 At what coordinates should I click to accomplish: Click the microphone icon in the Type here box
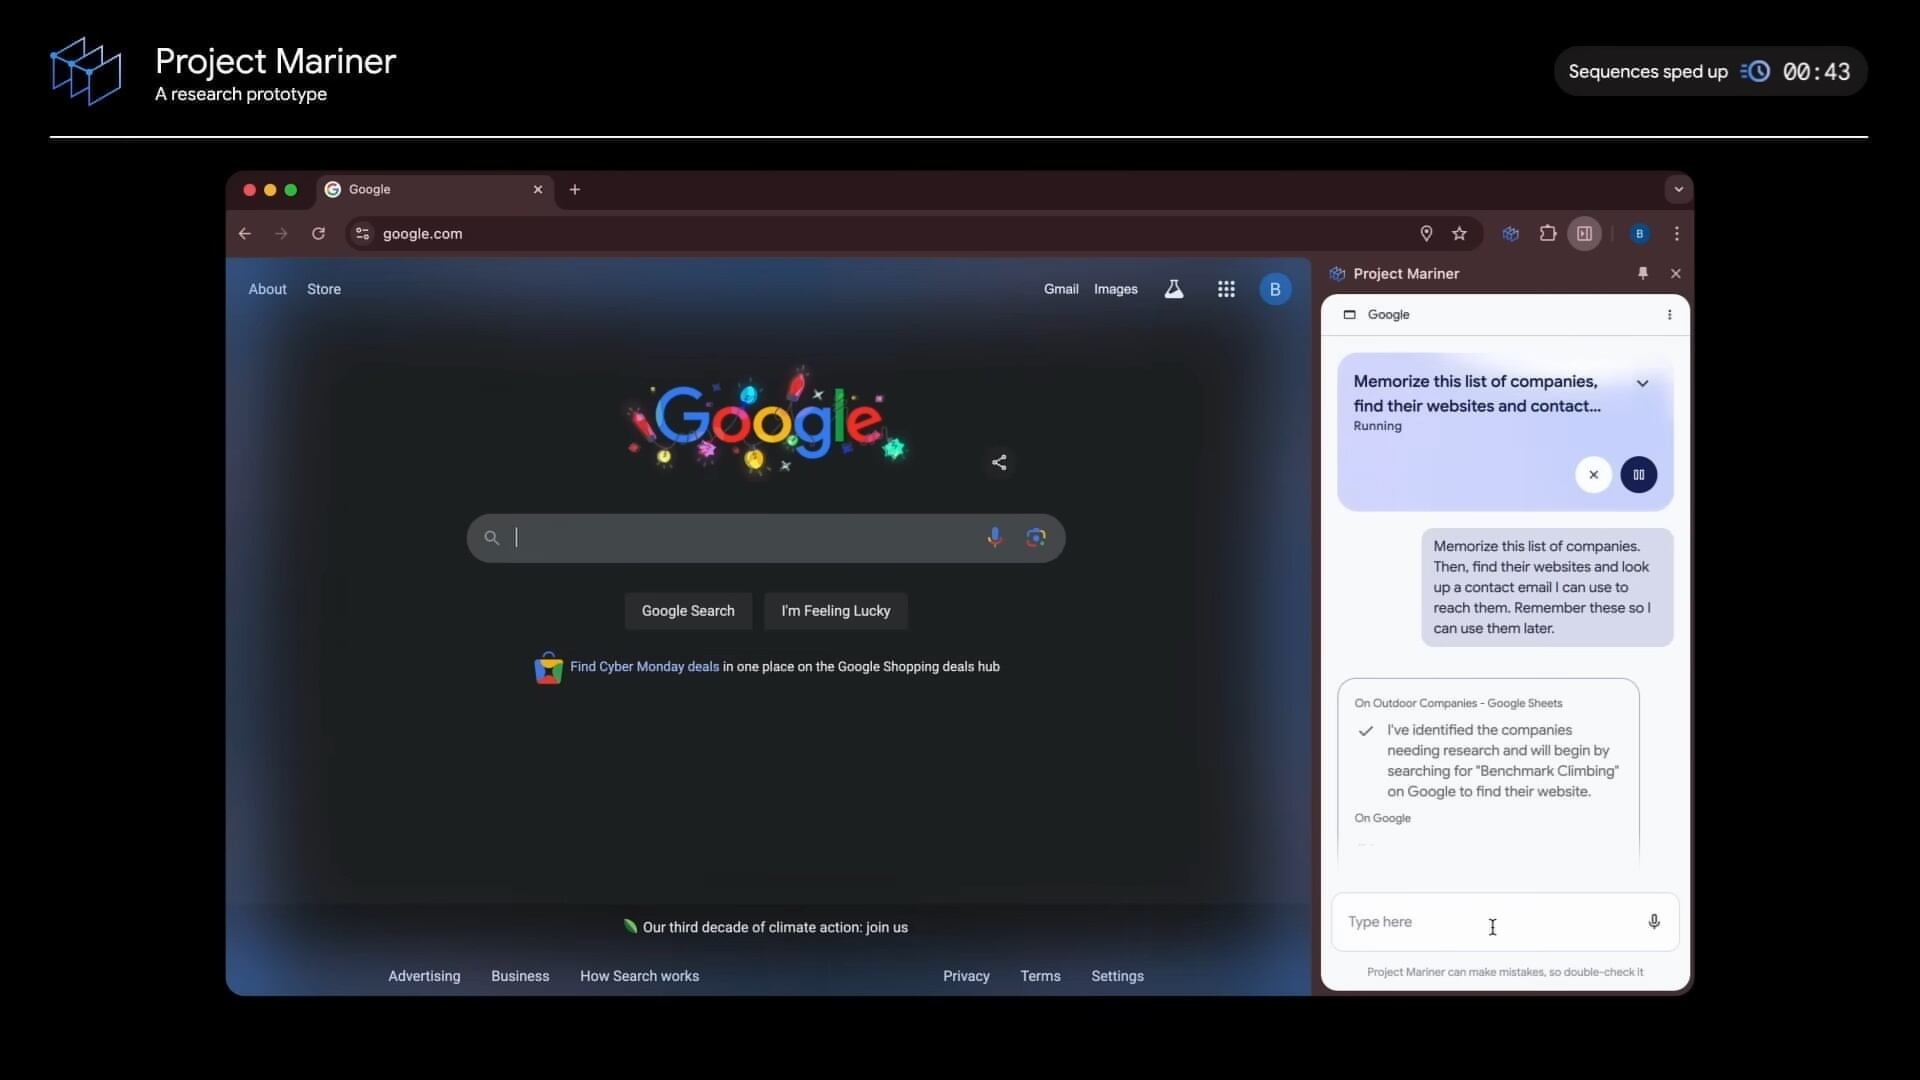(1653, 921)
